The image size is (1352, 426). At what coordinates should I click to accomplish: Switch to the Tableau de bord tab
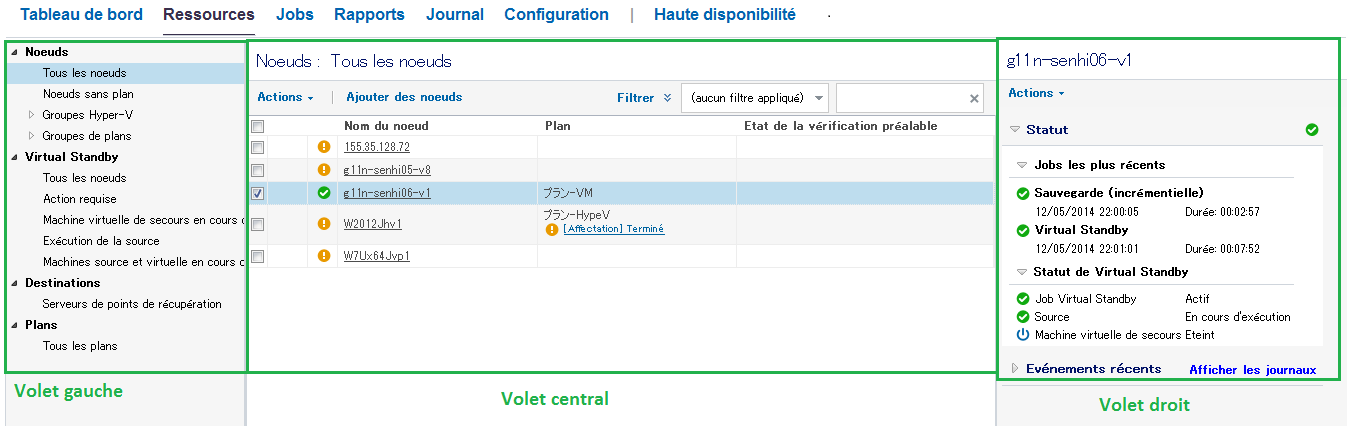click(81, 15)
